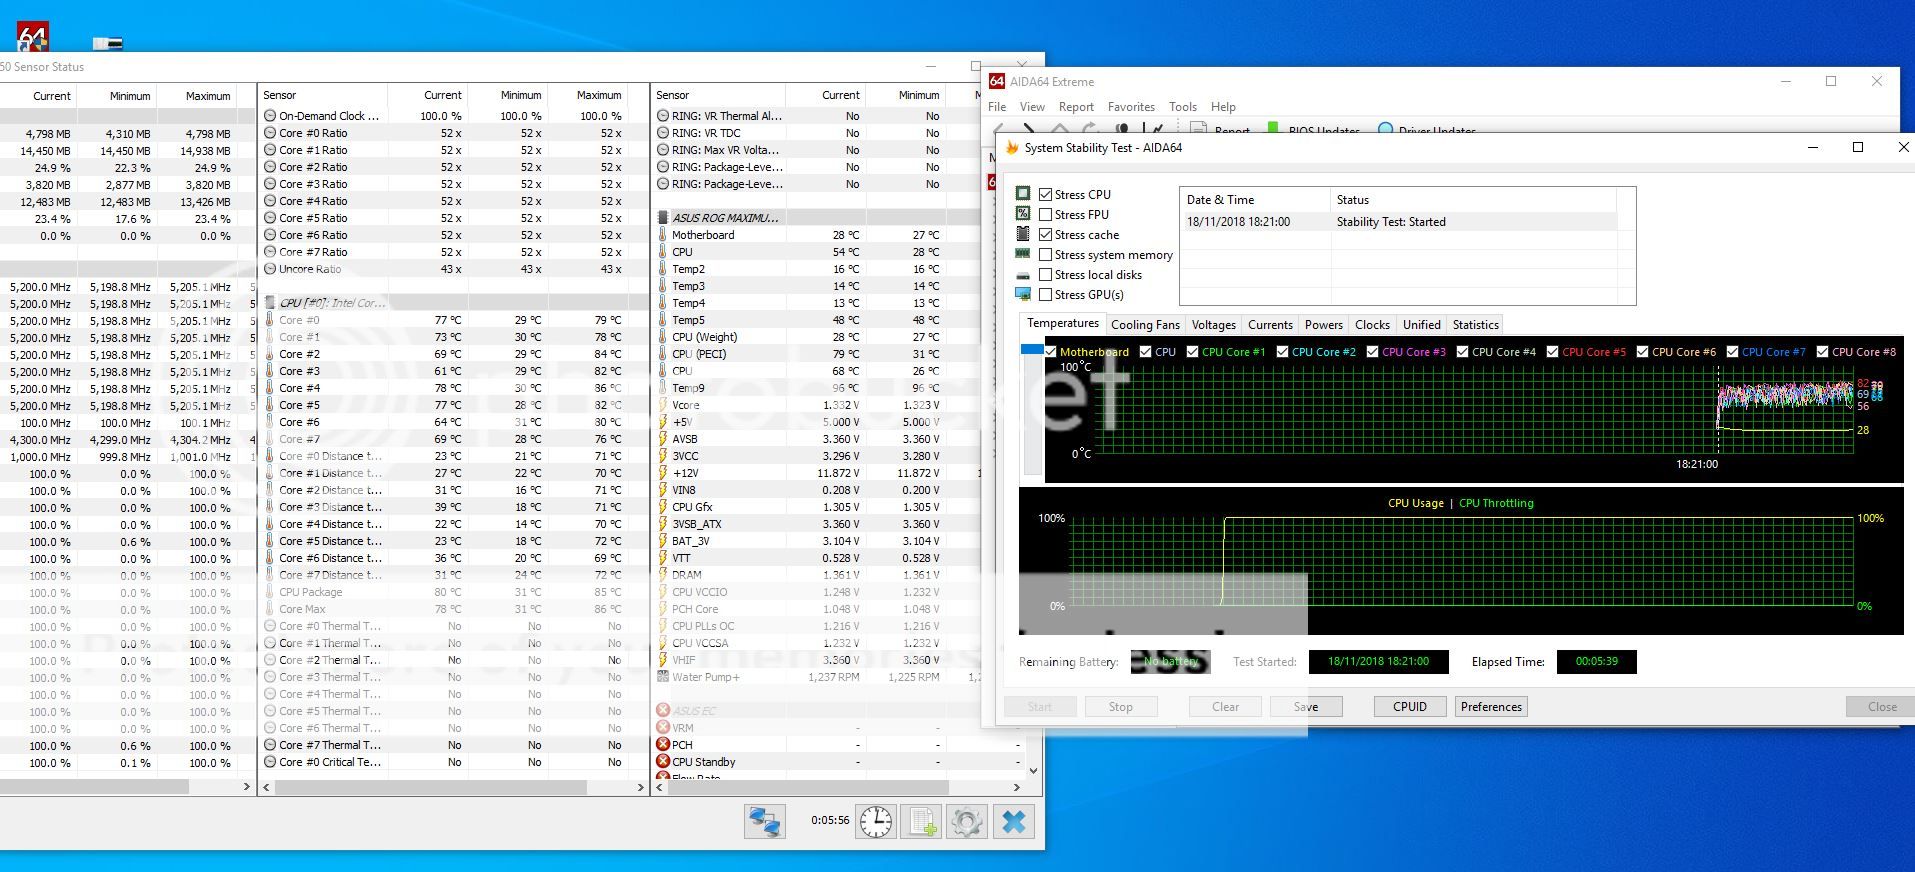Enable the Stress GPU(s) checkbox
Viewport: 1915px width, 872px height.
1045,294
